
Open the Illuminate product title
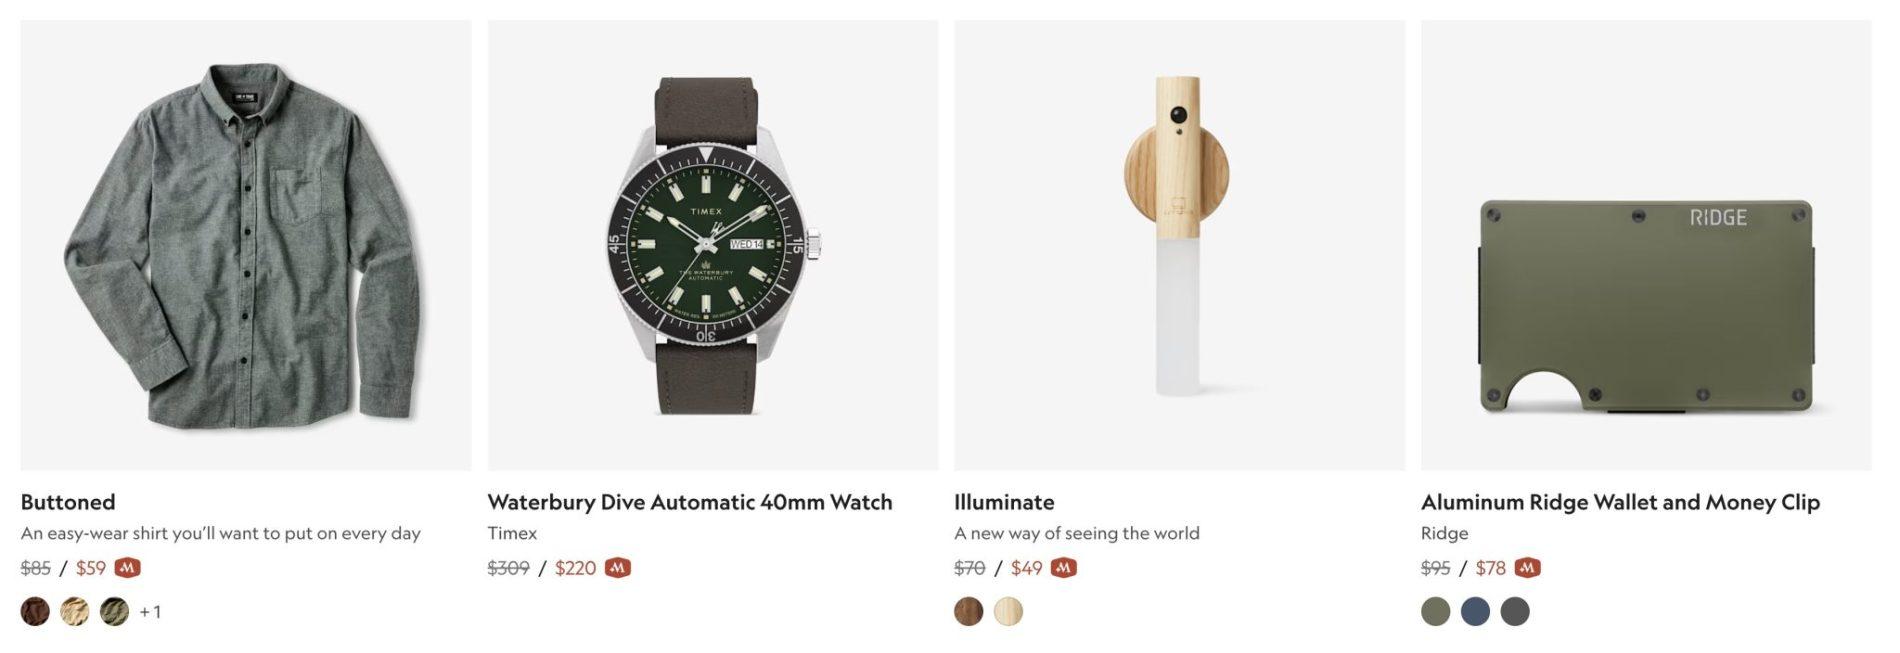coord(1004,502)
